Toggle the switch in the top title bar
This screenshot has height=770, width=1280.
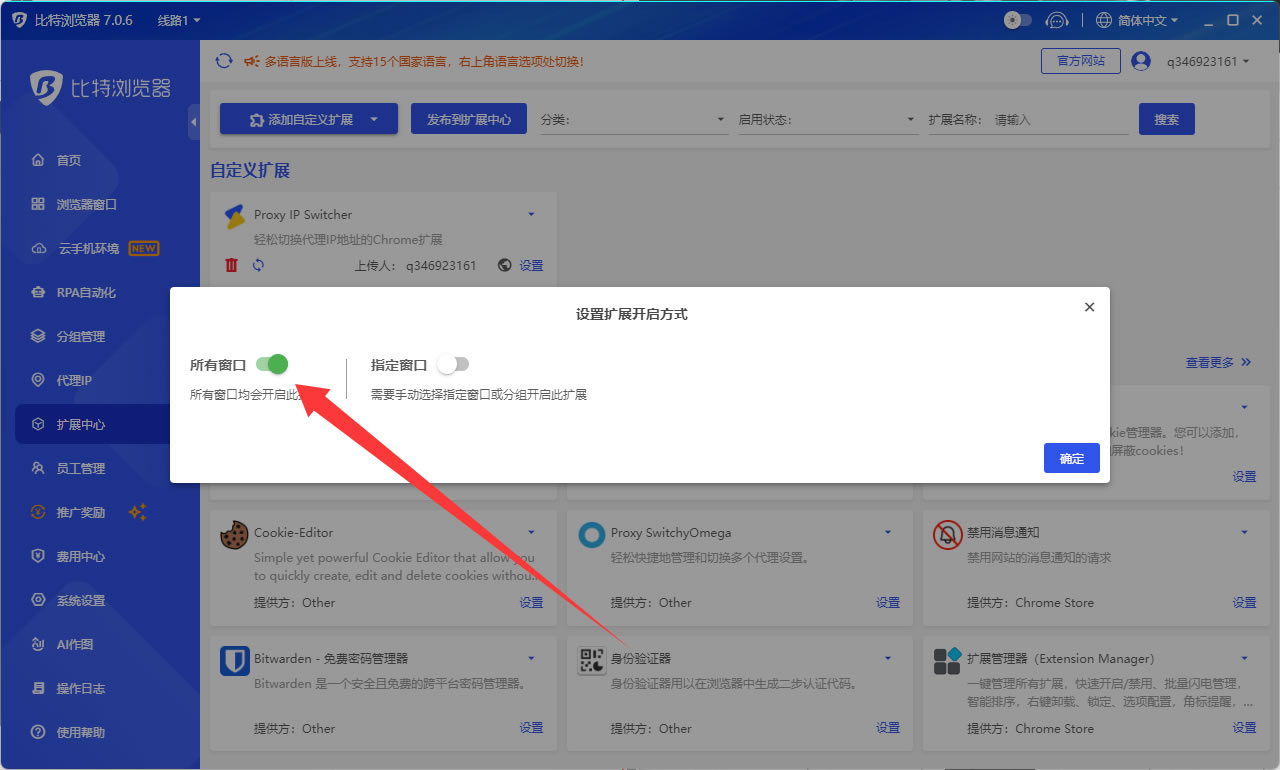1018,20
